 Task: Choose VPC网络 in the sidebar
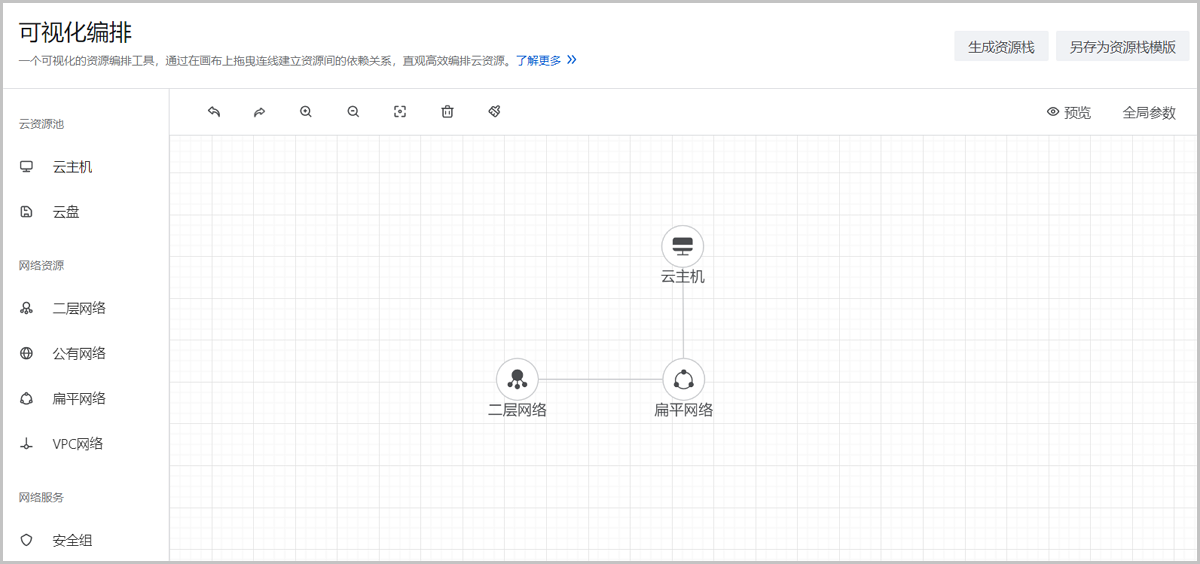(x=77, y=444)
